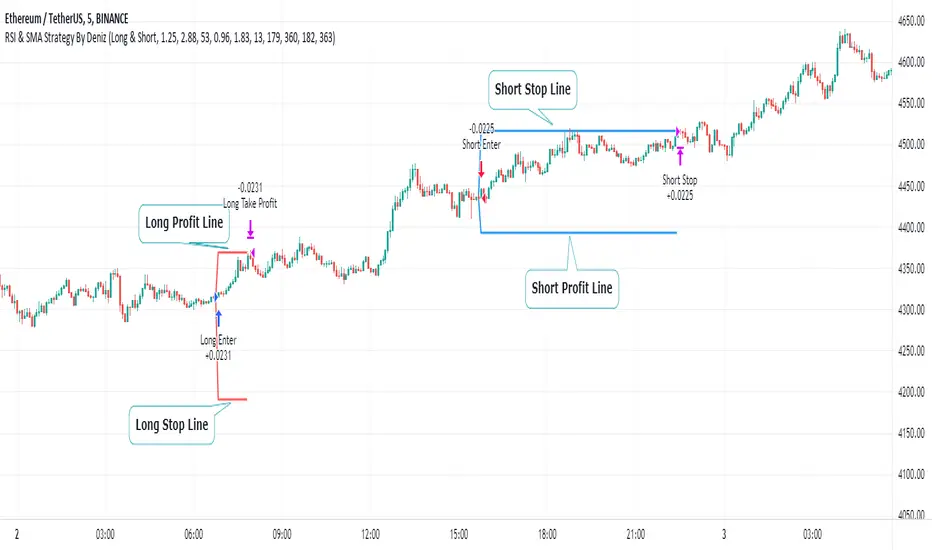The width and height of the screenshot is (932, 550).
Task: Click the lower blue short profit horizontal line
Action: [x=580, y=233]
